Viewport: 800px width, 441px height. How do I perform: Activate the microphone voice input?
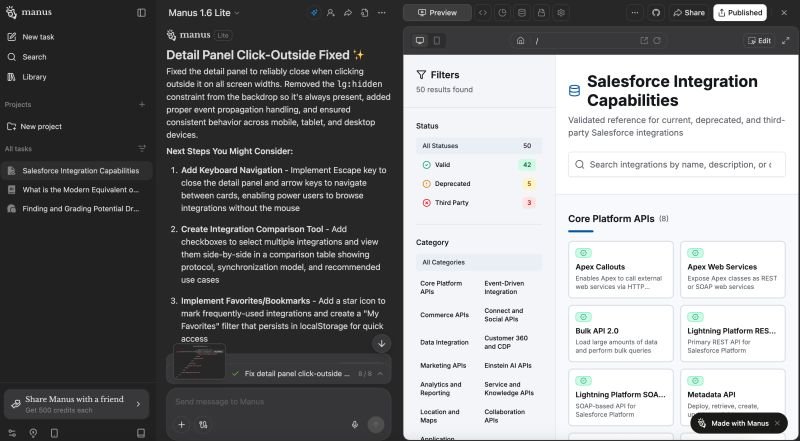click(x=355, y=425)
